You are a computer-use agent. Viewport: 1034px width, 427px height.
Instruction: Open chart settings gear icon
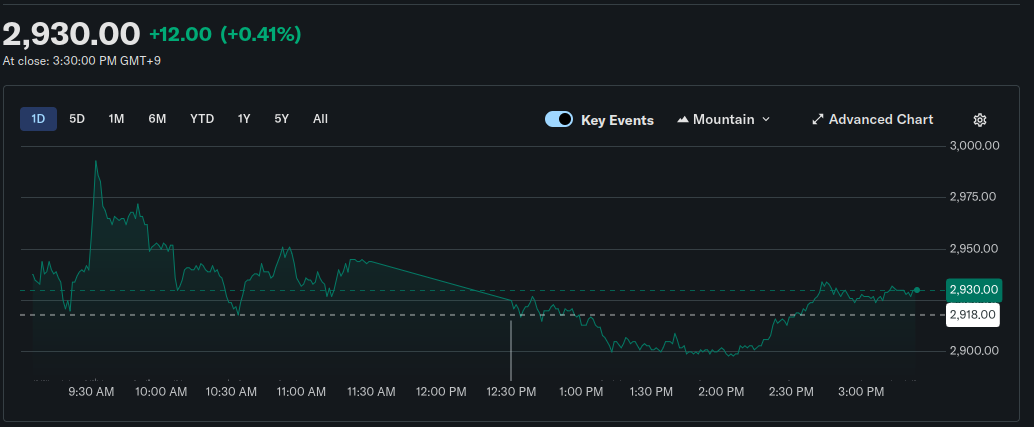coord(979,120)
